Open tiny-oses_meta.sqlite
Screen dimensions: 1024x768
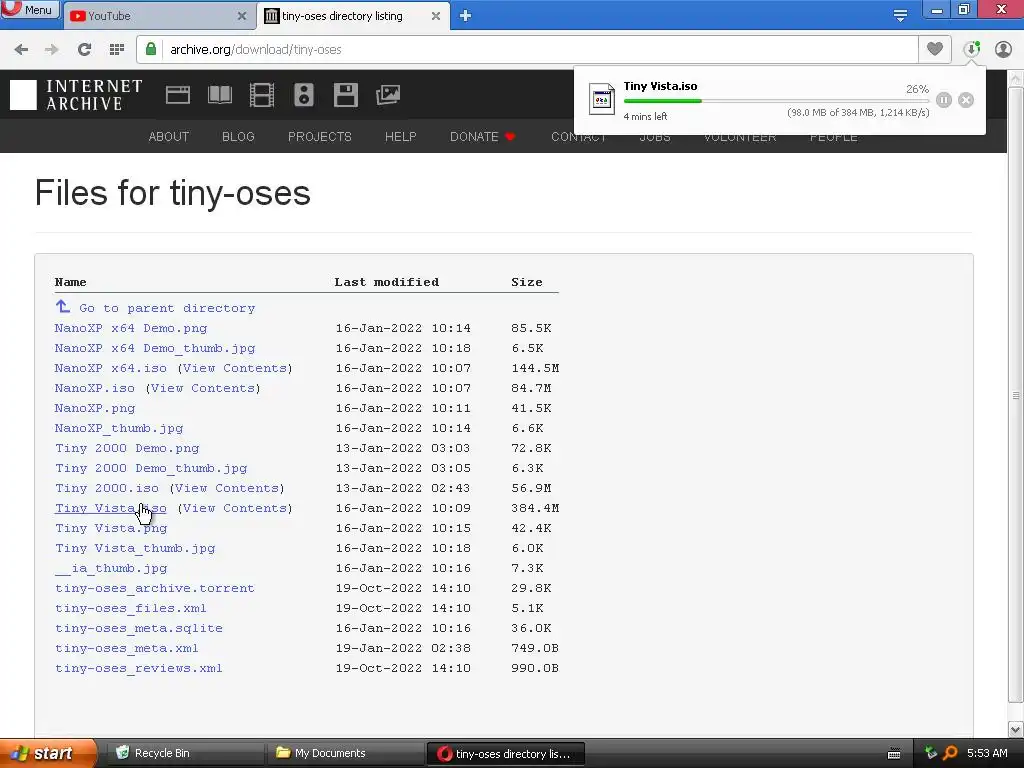[x=138, y=628]
